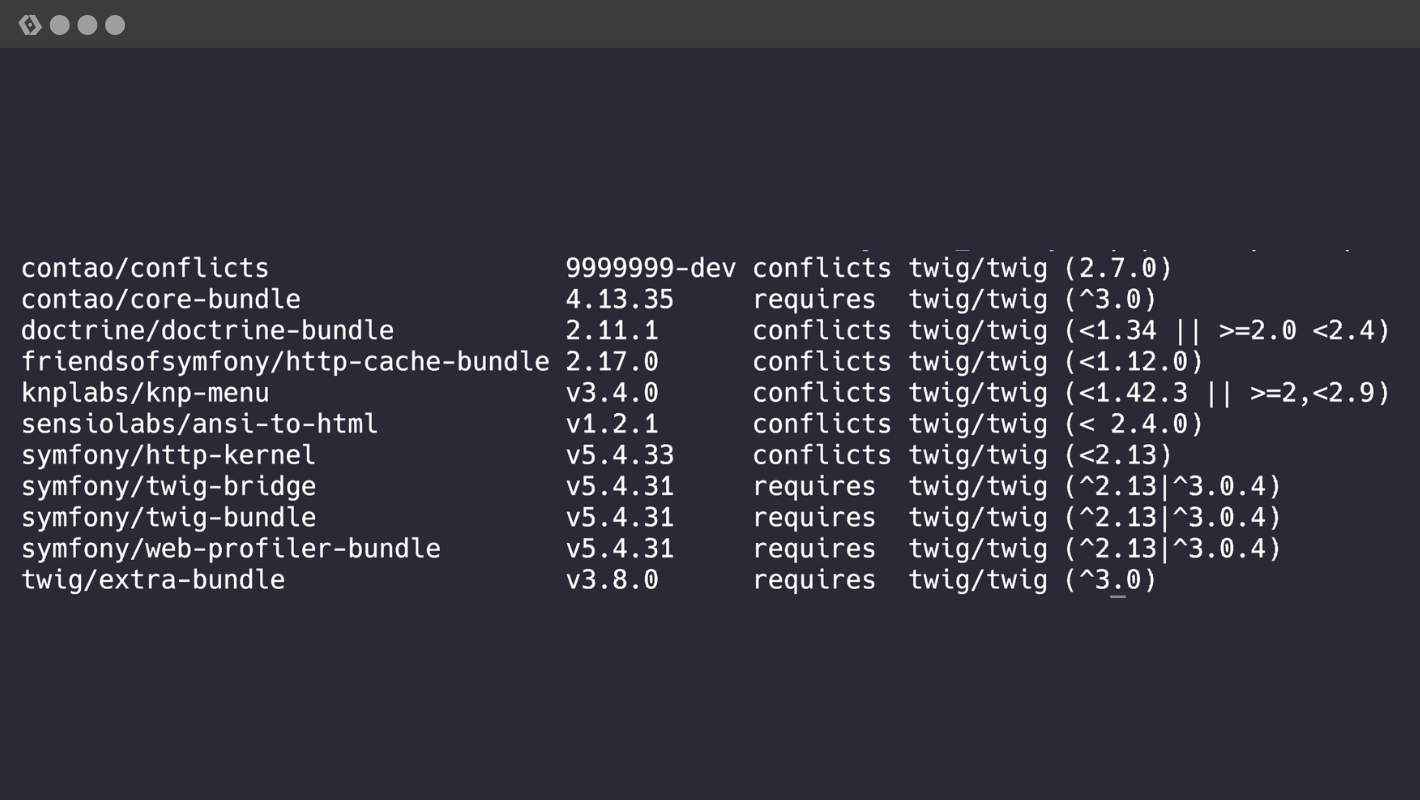Click the v5.4.33 version number

point(613,455)
